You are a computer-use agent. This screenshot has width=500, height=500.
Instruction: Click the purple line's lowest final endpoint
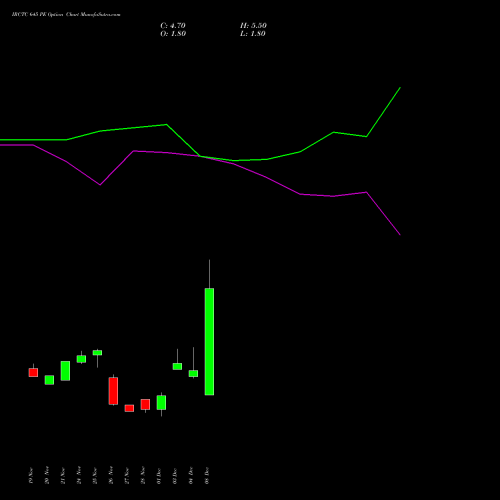pyautogui.click(x=400, y=235)
